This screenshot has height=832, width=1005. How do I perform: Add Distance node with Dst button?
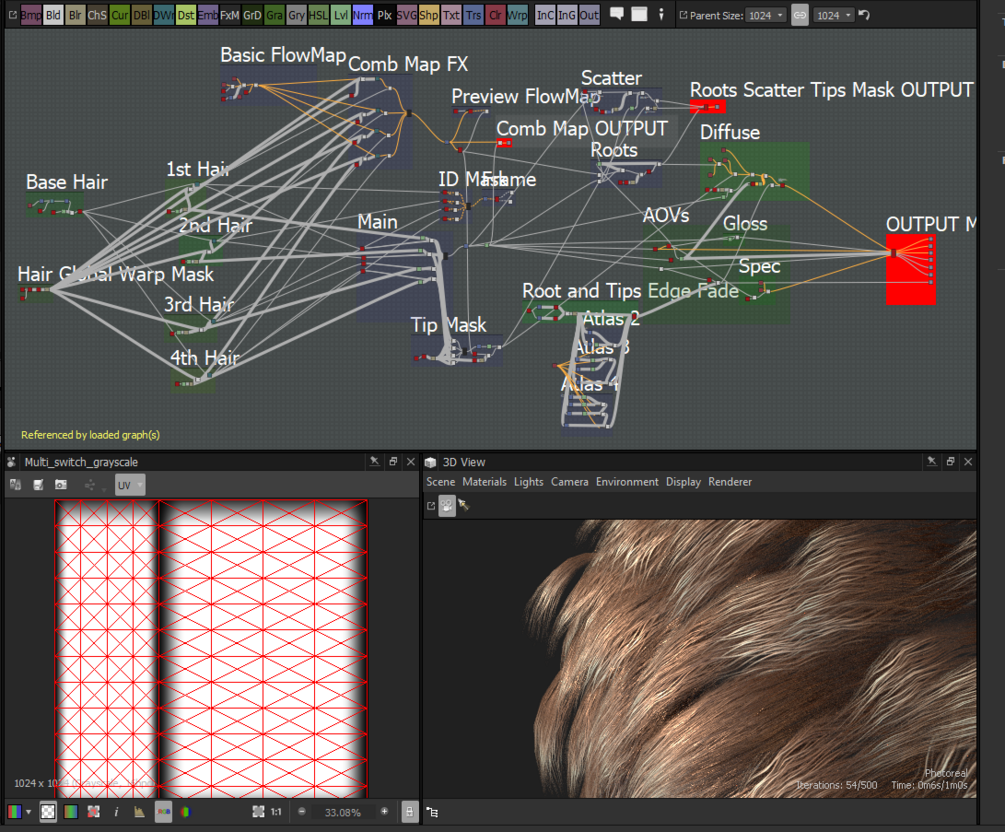coord(185,15)
